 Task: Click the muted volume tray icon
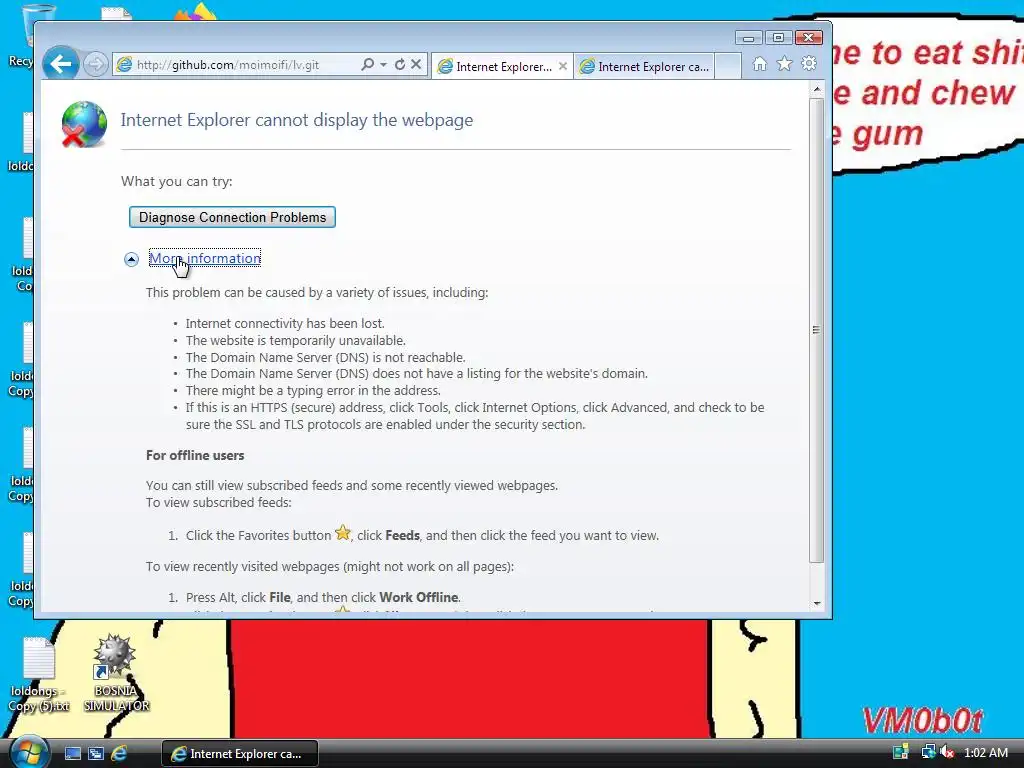(946, 752)
